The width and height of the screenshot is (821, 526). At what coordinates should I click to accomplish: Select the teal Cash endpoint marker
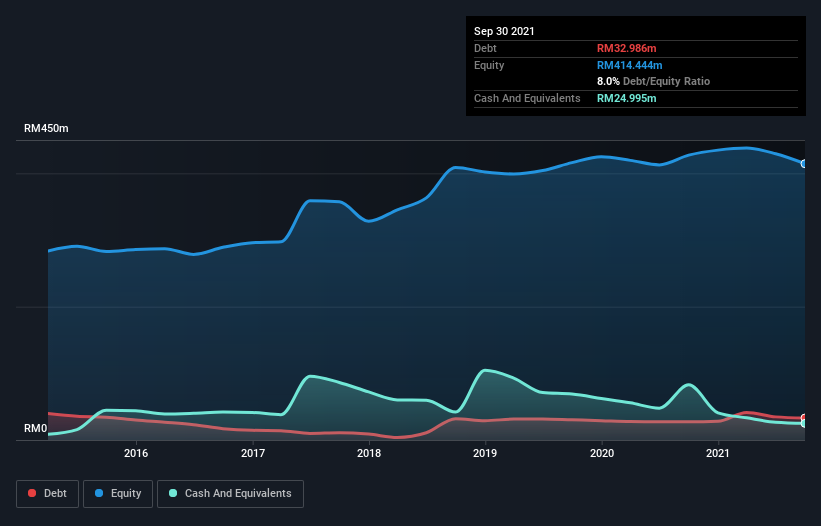tap(803, 424)
